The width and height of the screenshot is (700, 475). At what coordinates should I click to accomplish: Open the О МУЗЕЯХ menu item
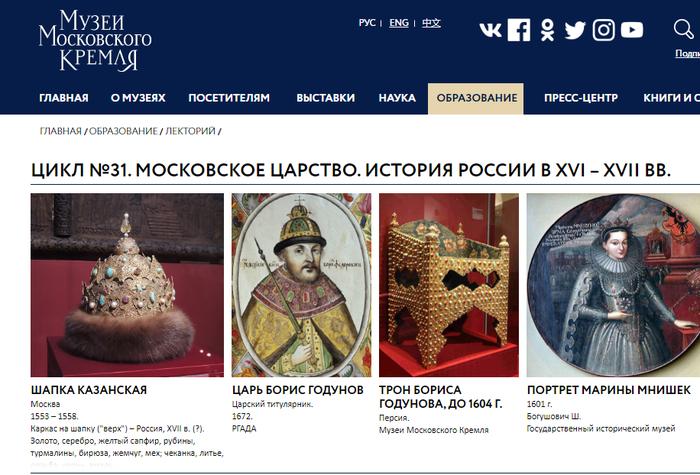[x=138, y=98]
